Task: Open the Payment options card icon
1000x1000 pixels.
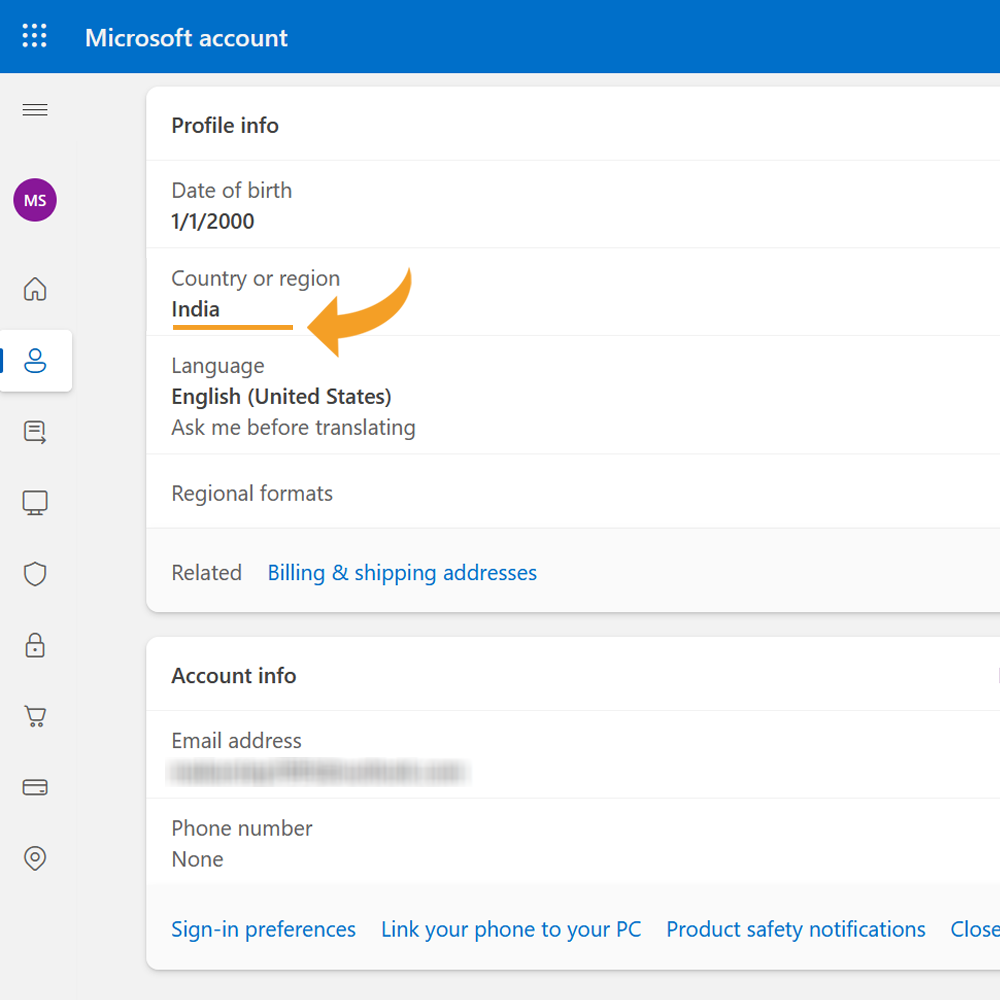Action: click(35, 788)
